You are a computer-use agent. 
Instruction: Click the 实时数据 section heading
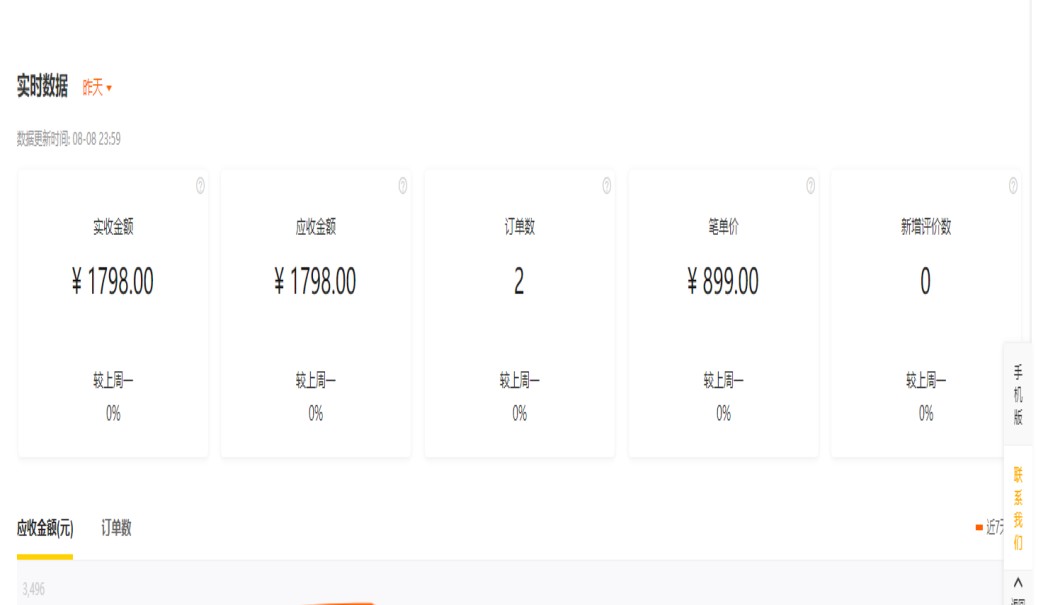42,87
